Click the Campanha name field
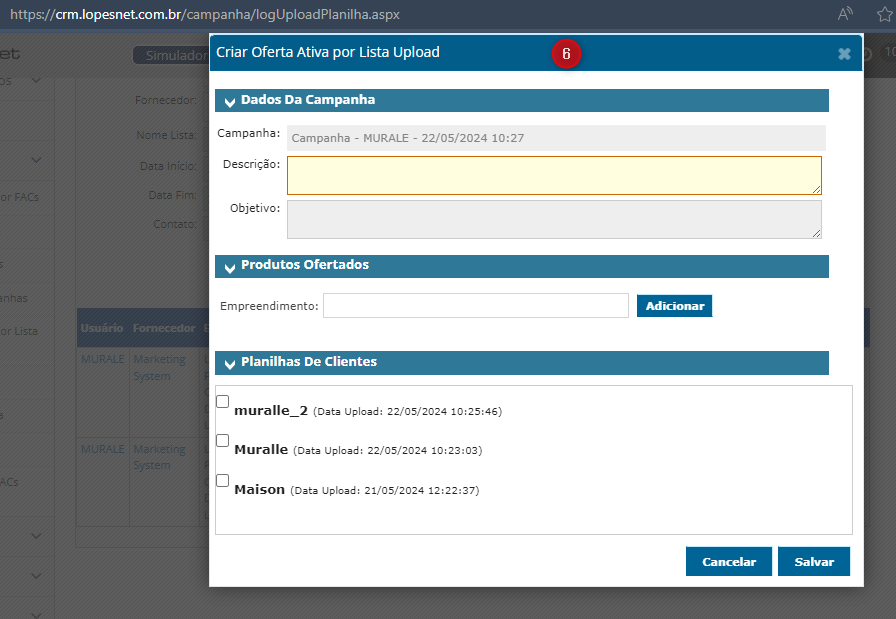This screenshot has height=619, width=896. (x=555, y=138)
